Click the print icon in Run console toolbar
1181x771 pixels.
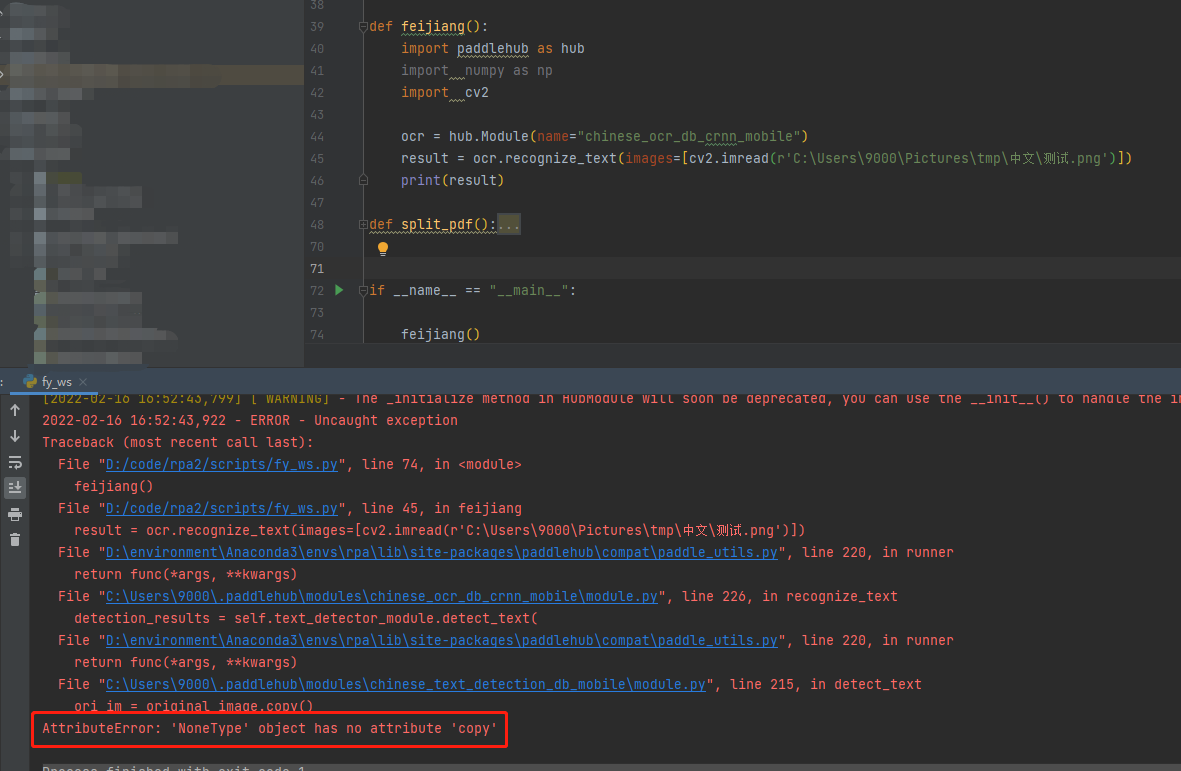15,514
